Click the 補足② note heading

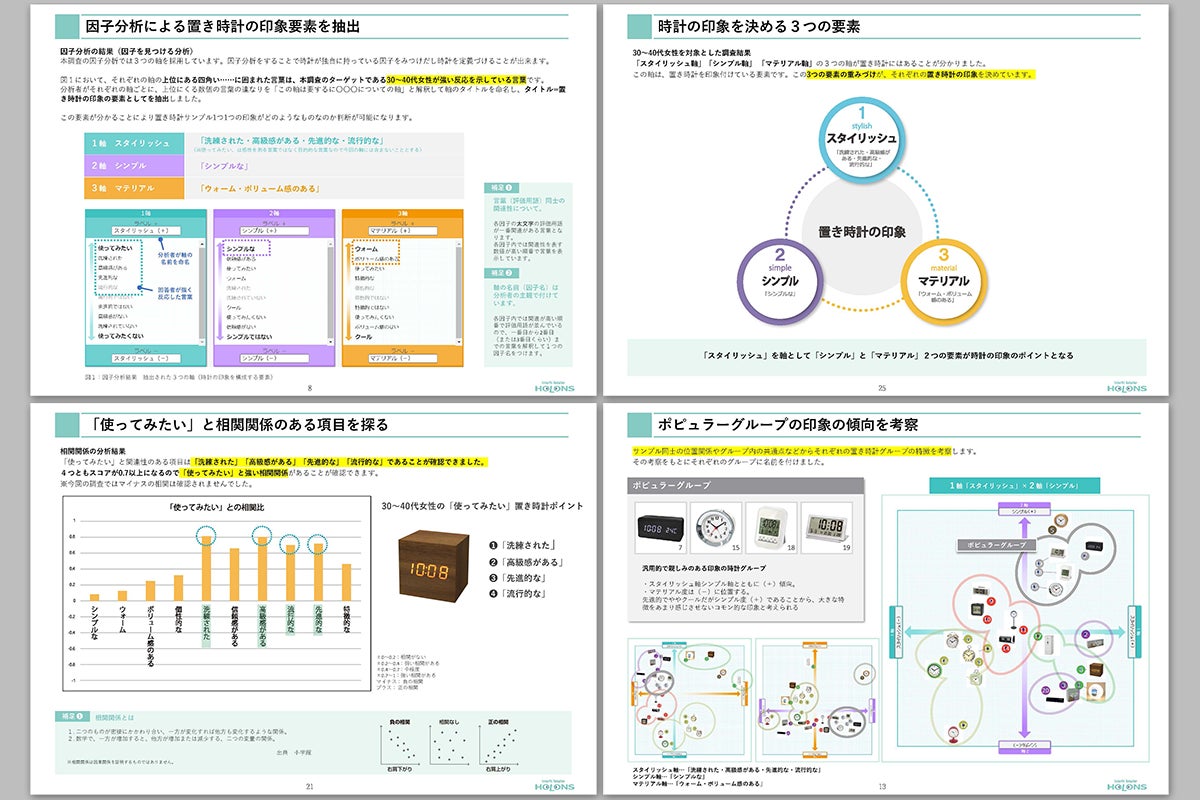pos(503,271)
